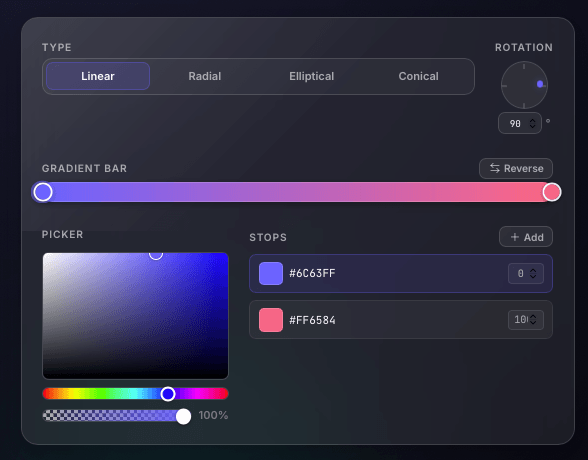
Task: Click the #6C63FF hex value
Action: pos(312,273)
